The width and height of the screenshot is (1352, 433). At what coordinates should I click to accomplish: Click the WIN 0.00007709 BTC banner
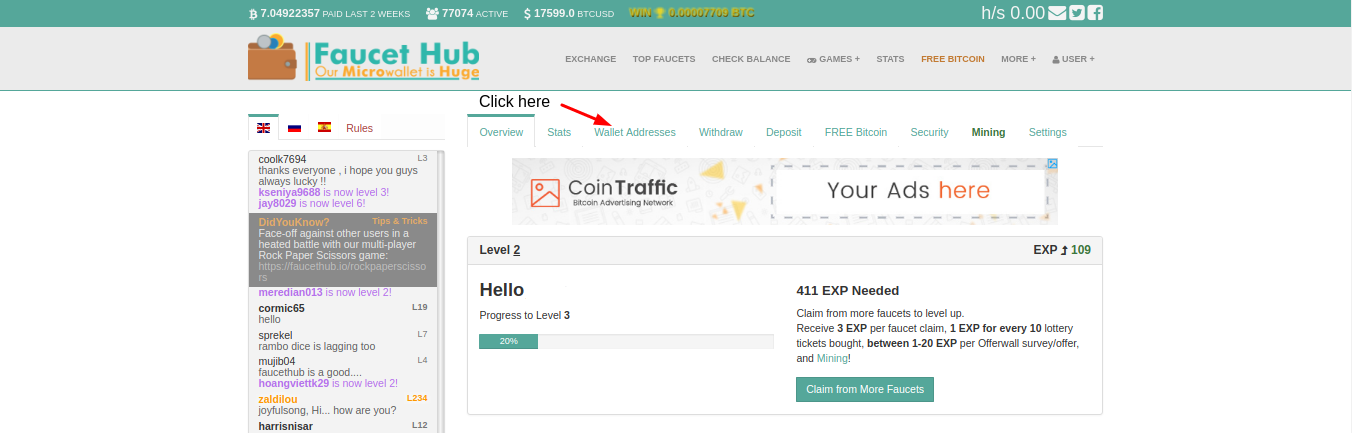coord(692,13)
